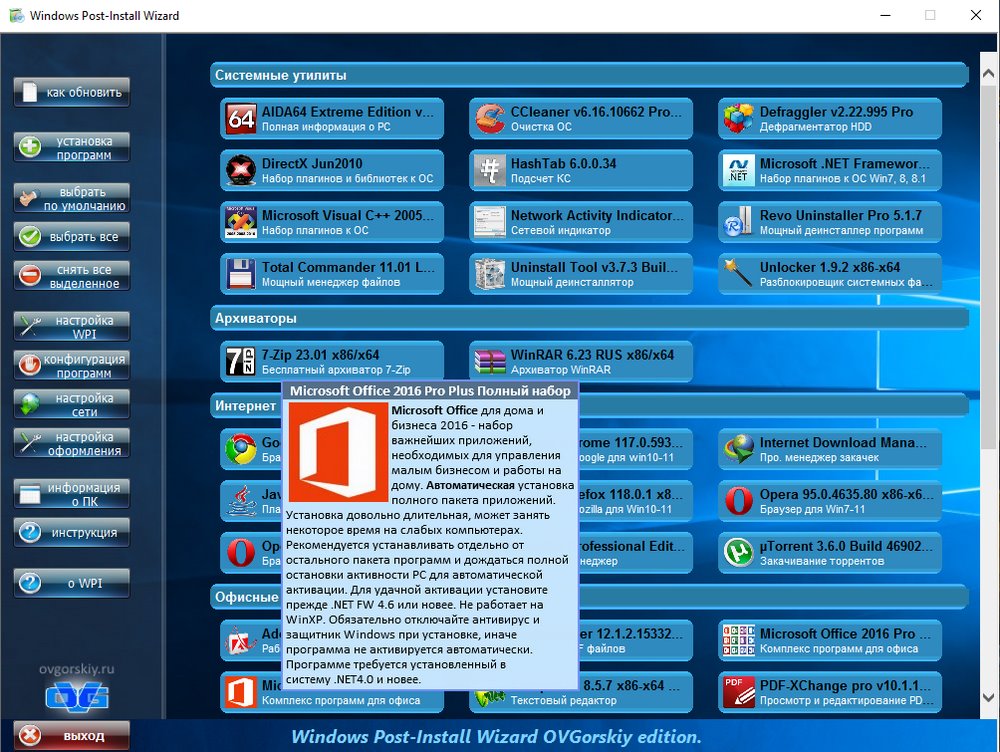The height and width of the screenshot is (752, 1000).
Task: Select the µTorrent green icon
Action: click(739, 553)
